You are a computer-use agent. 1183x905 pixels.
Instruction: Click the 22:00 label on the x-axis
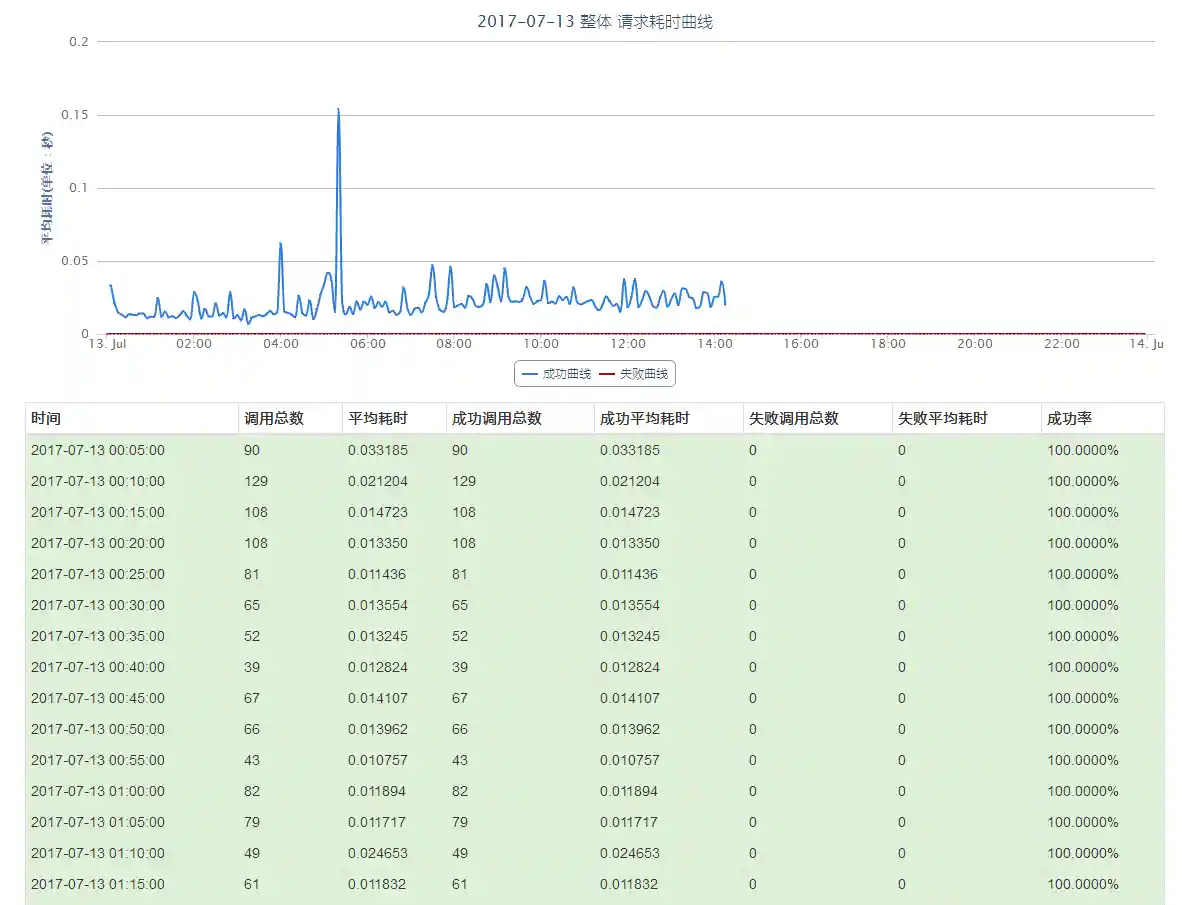[x=1062, y=344]
